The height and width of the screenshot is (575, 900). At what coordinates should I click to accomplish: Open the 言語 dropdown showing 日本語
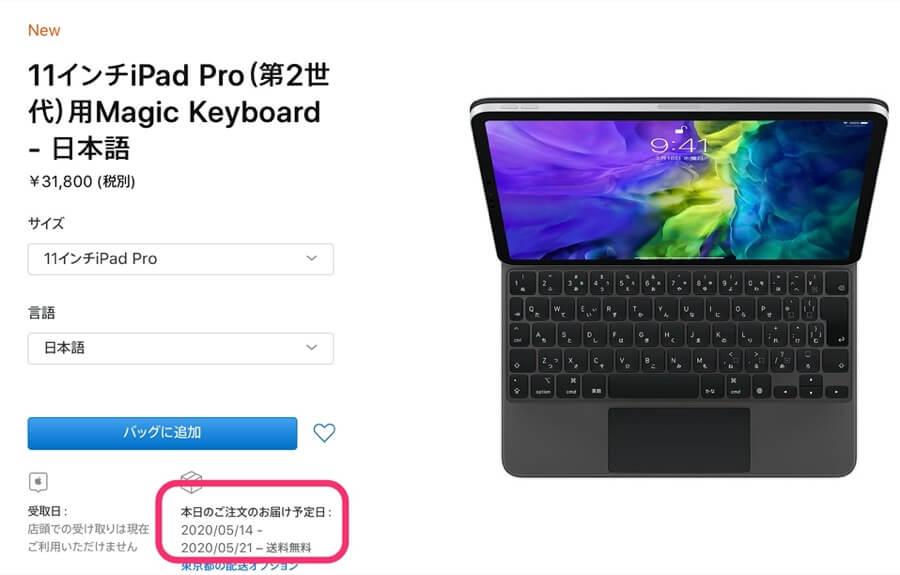tap(181, 348)
